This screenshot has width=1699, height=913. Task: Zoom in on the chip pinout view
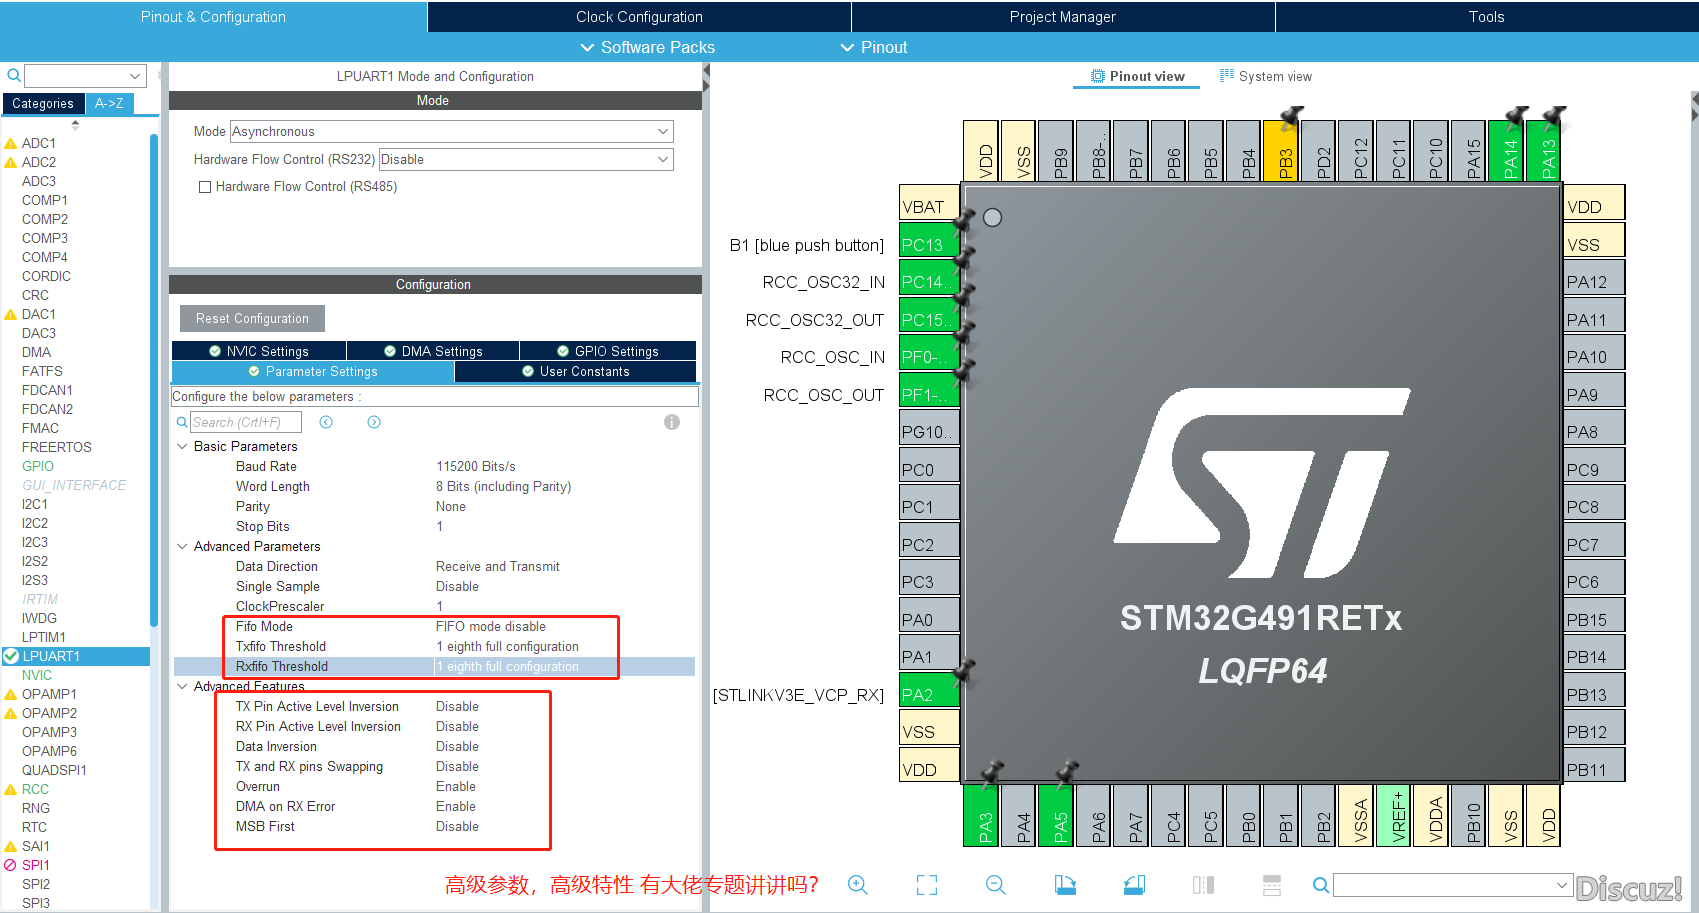click(858, 885)
